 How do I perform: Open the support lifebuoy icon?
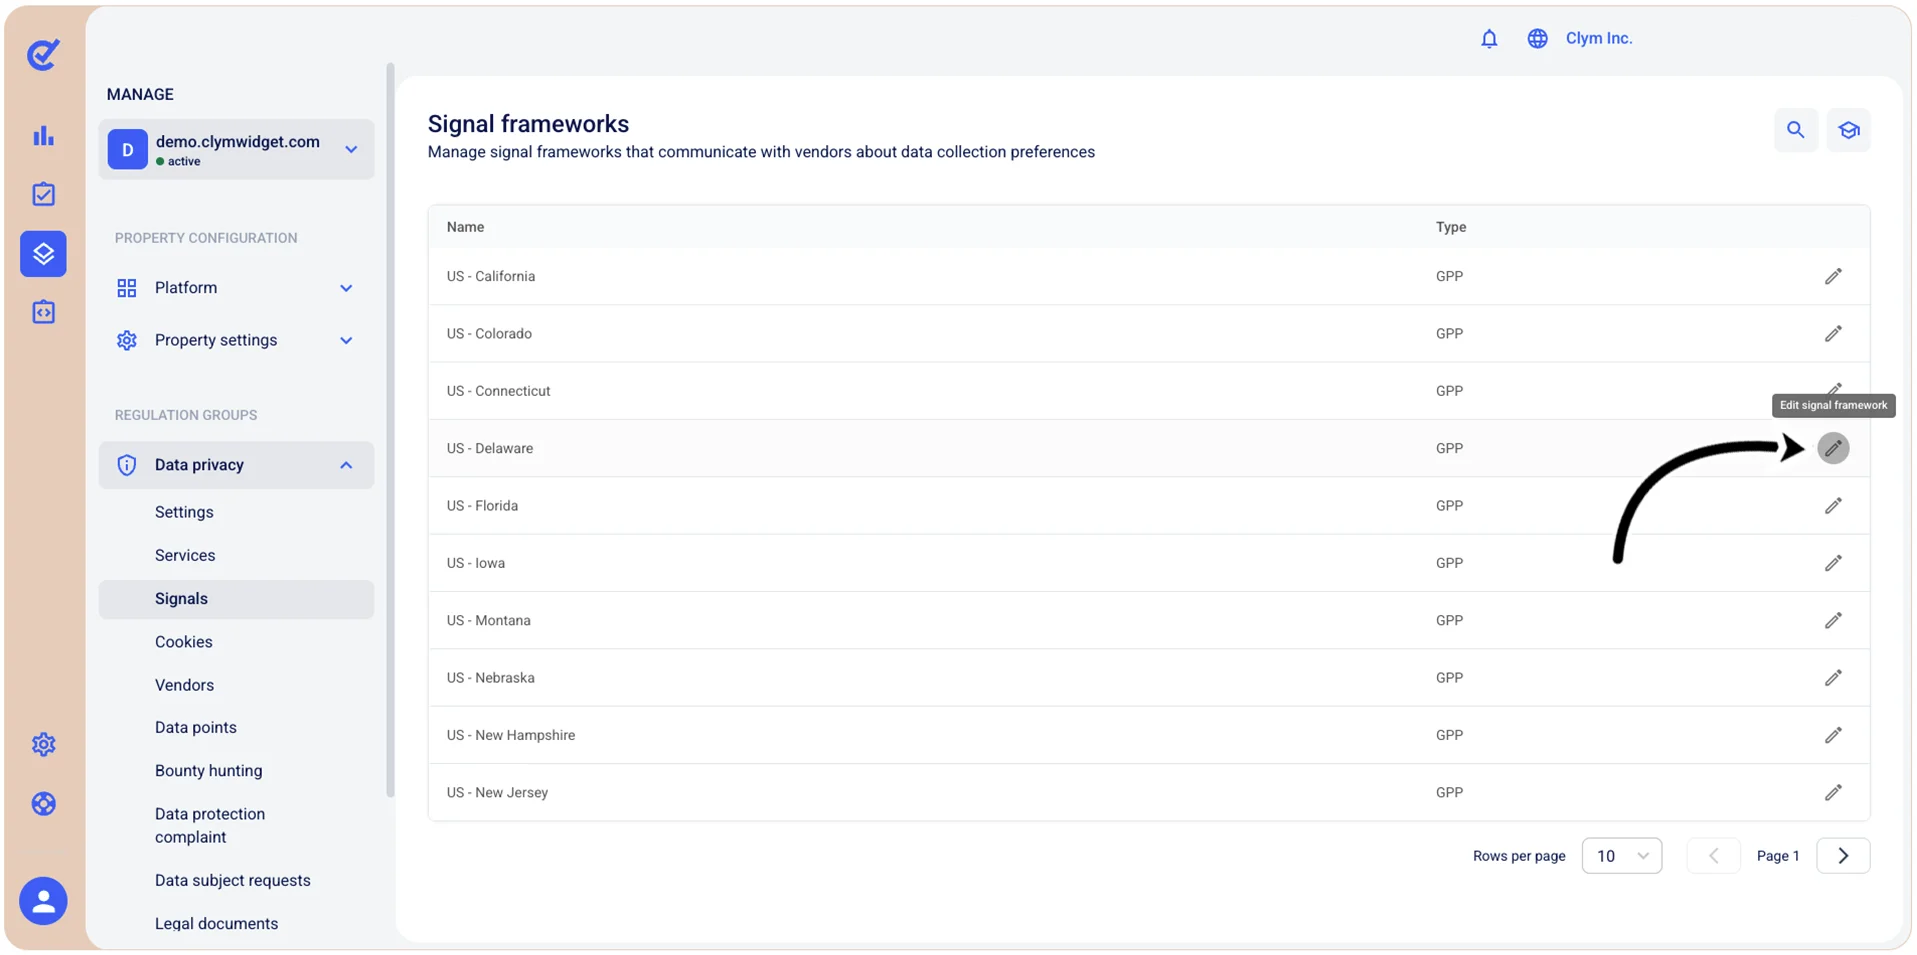coord(43,804)
